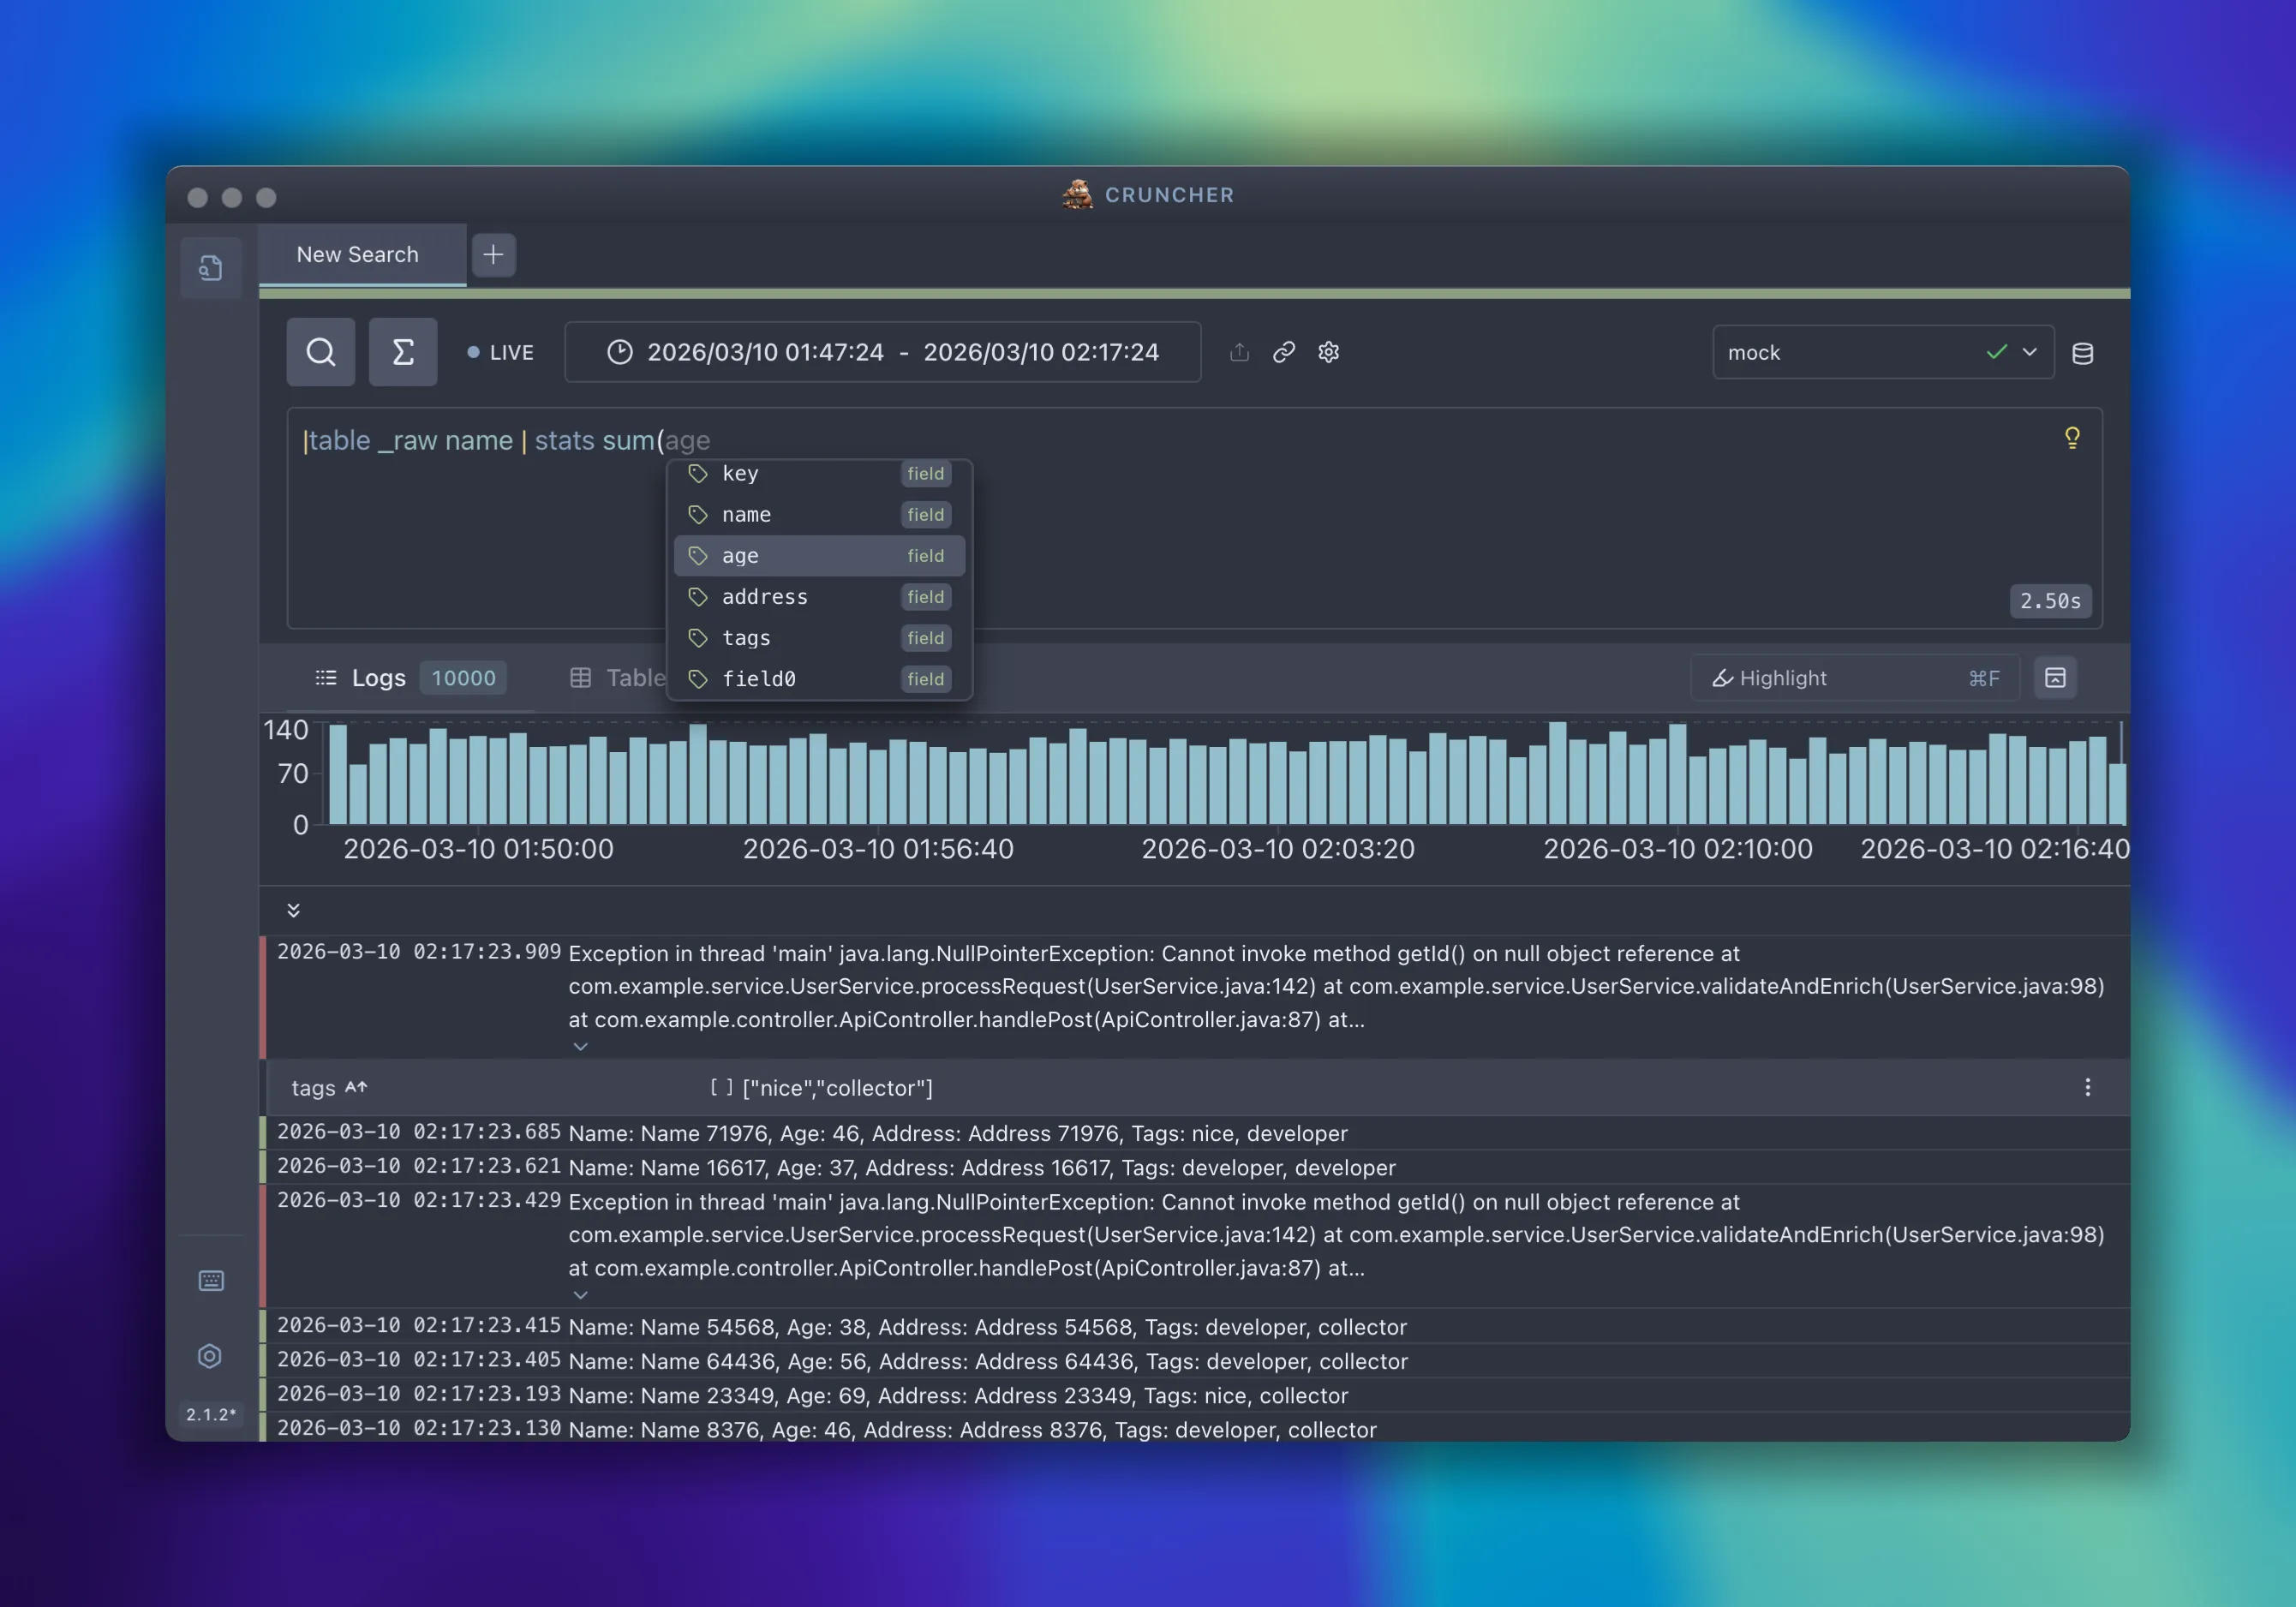This screenshot has width=2296, height=1607.
Task: Click the log row for Name 64436
Action: coord(1194,1361)
